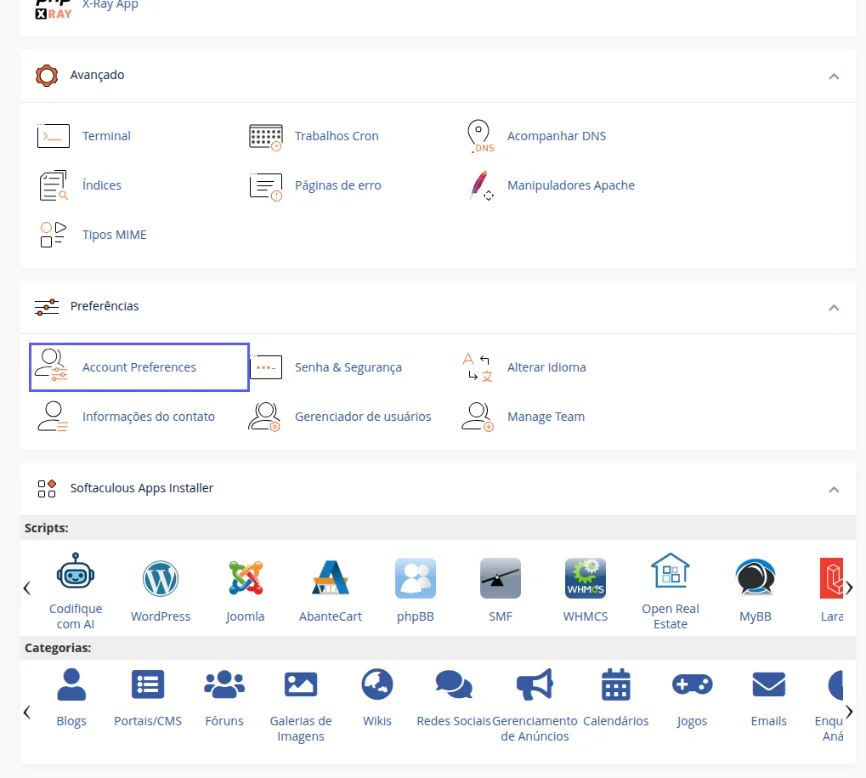Show next categories with right arrow
Screen dimensions: 866x778
tap(849, 712)
